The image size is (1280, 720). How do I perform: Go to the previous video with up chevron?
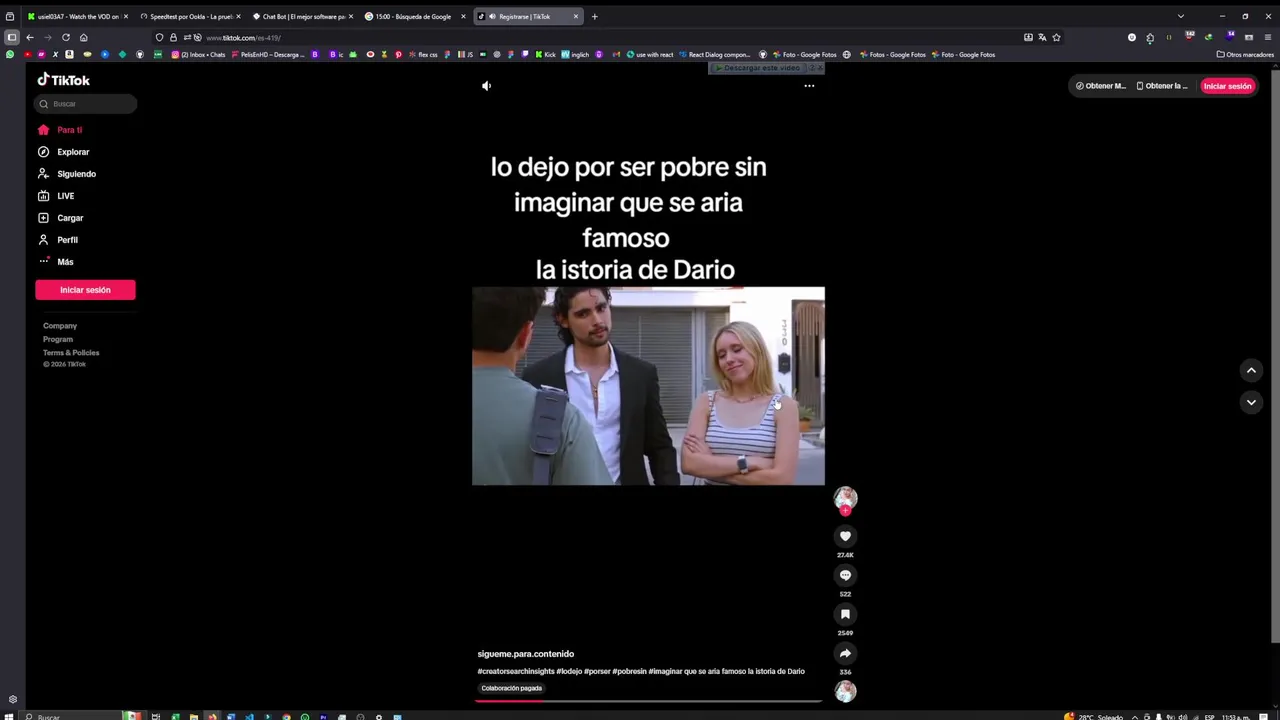[1251, 371]
